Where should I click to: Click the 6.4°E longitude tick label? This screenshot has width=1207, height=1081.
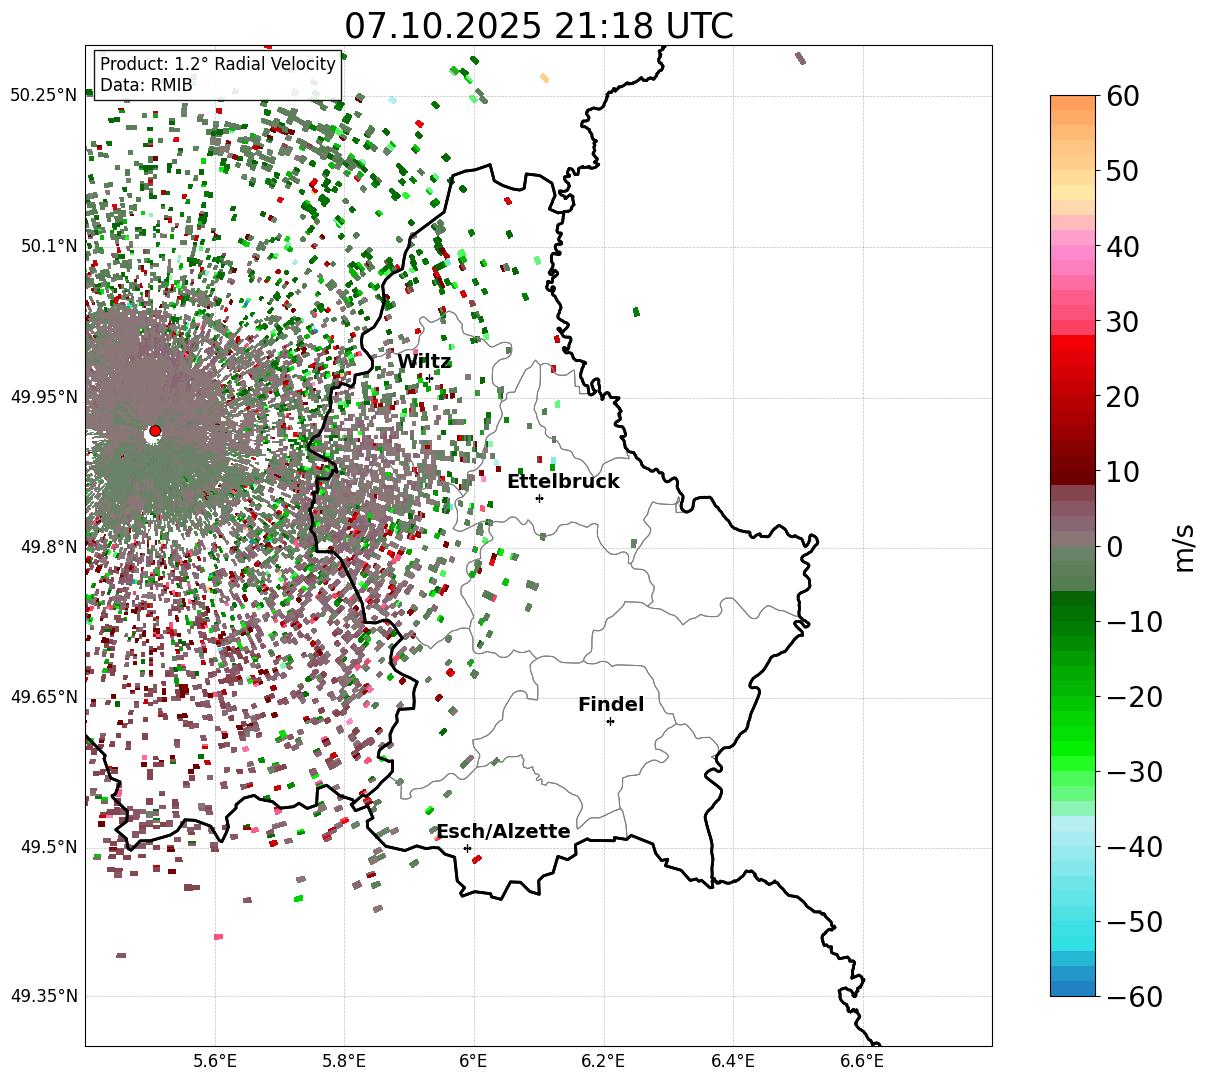(733, 1061)
